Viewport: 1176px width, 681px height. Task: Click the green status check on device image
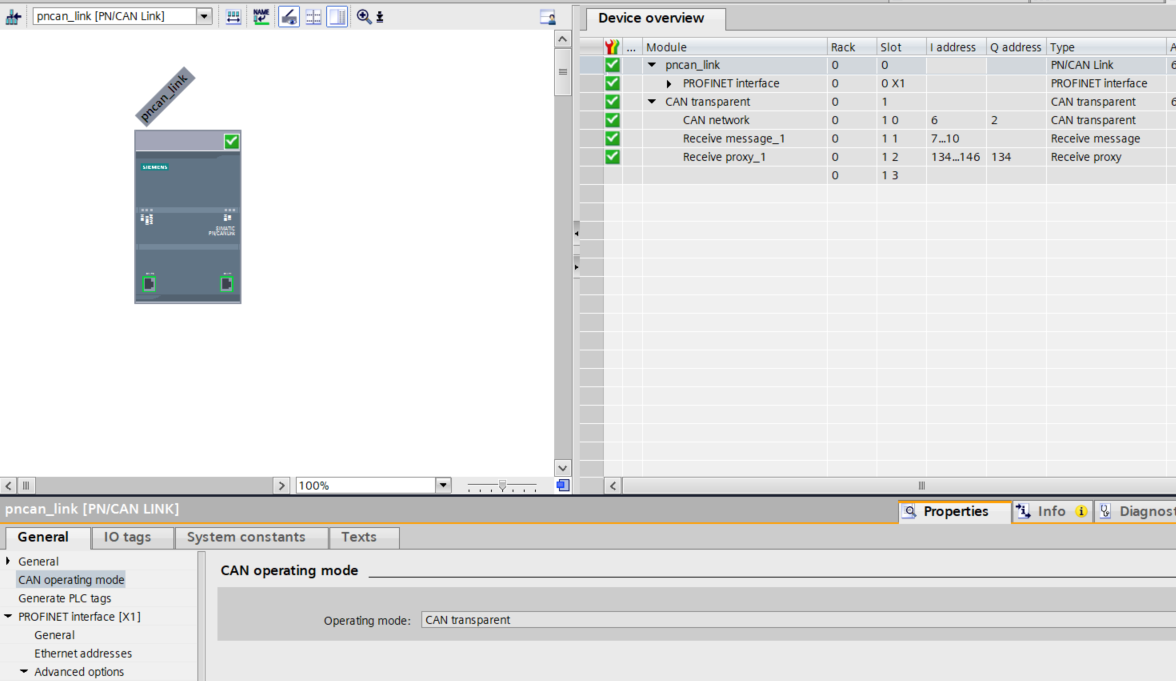(231, 141)
